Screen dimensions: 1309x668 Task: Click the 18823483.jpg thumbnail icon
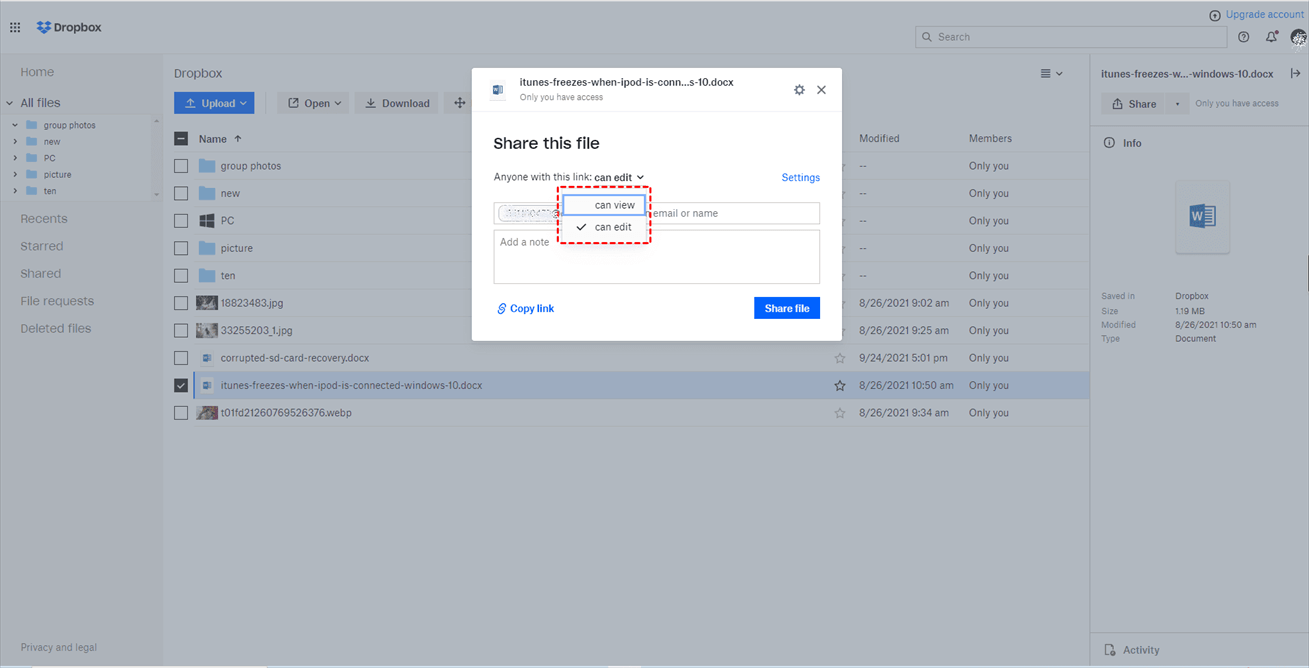click(x=207, y=303)
